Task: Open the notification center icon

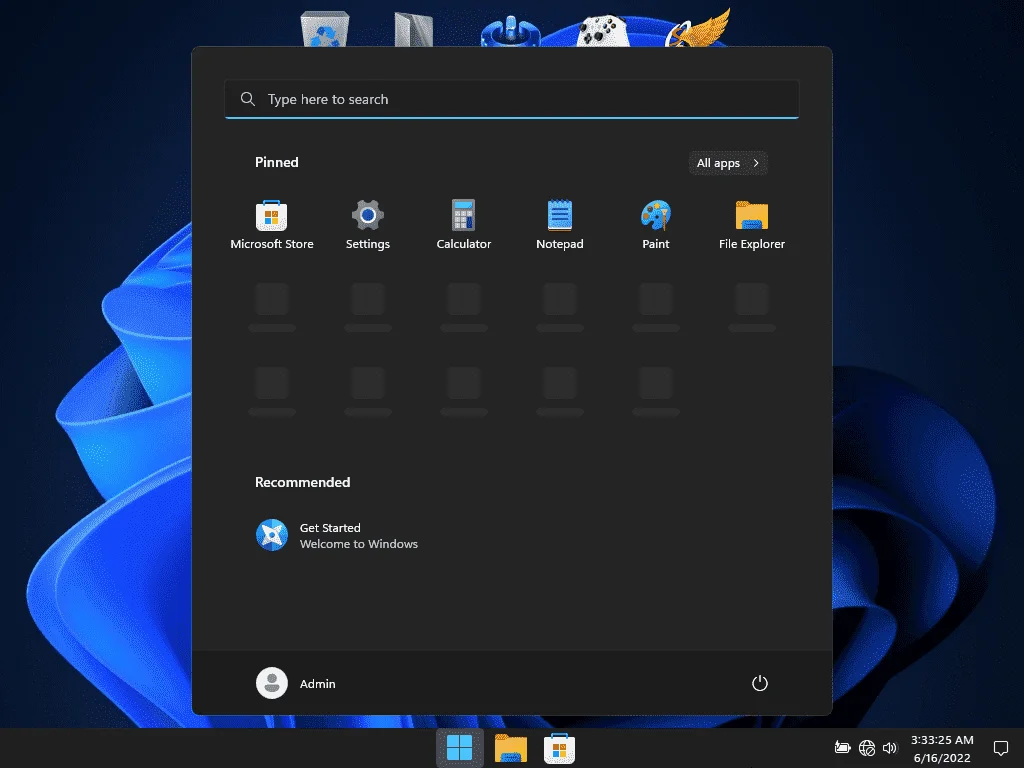Action: click(1000, 748)
